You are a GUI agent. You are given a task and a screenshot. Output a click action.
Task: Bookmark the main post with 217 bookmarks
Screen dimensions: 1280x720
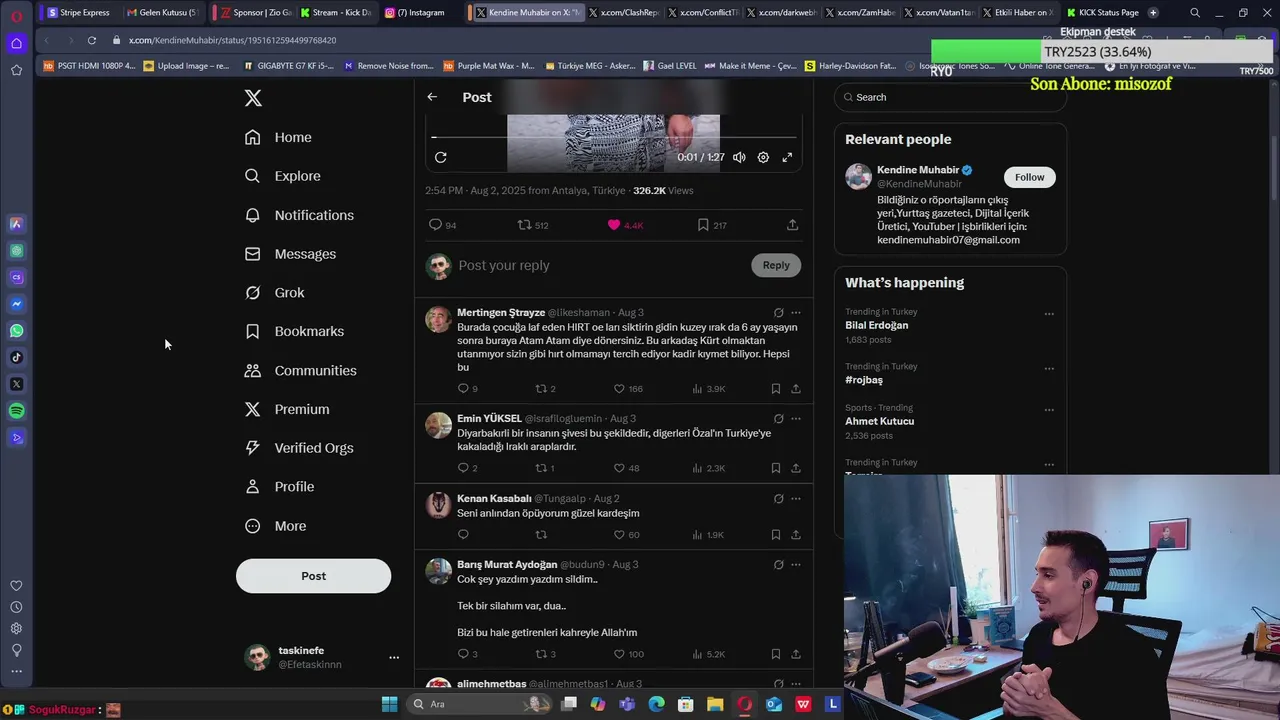[x=712, y=225]
